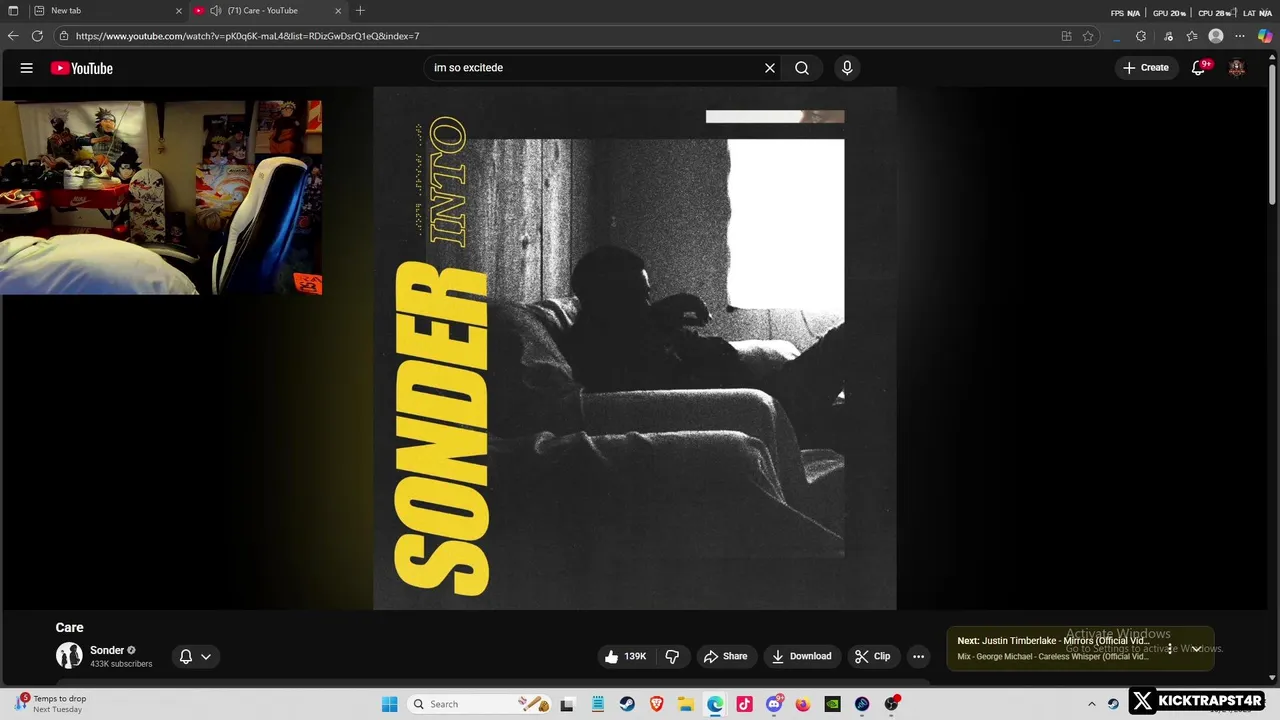Open the playlist panel three-dot menu
The height and width of the screenshot is (720, 1280).
(1170, 649)
